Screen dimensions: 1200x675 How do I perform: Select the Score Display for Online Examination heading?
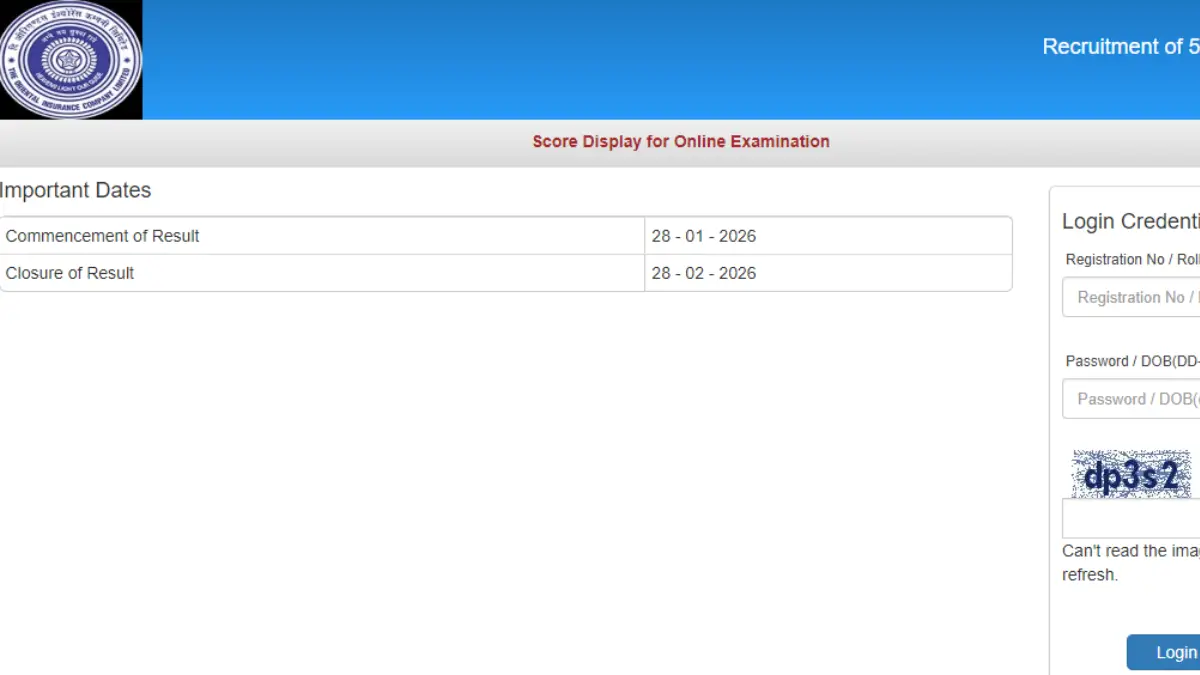[x=680, y=142]
